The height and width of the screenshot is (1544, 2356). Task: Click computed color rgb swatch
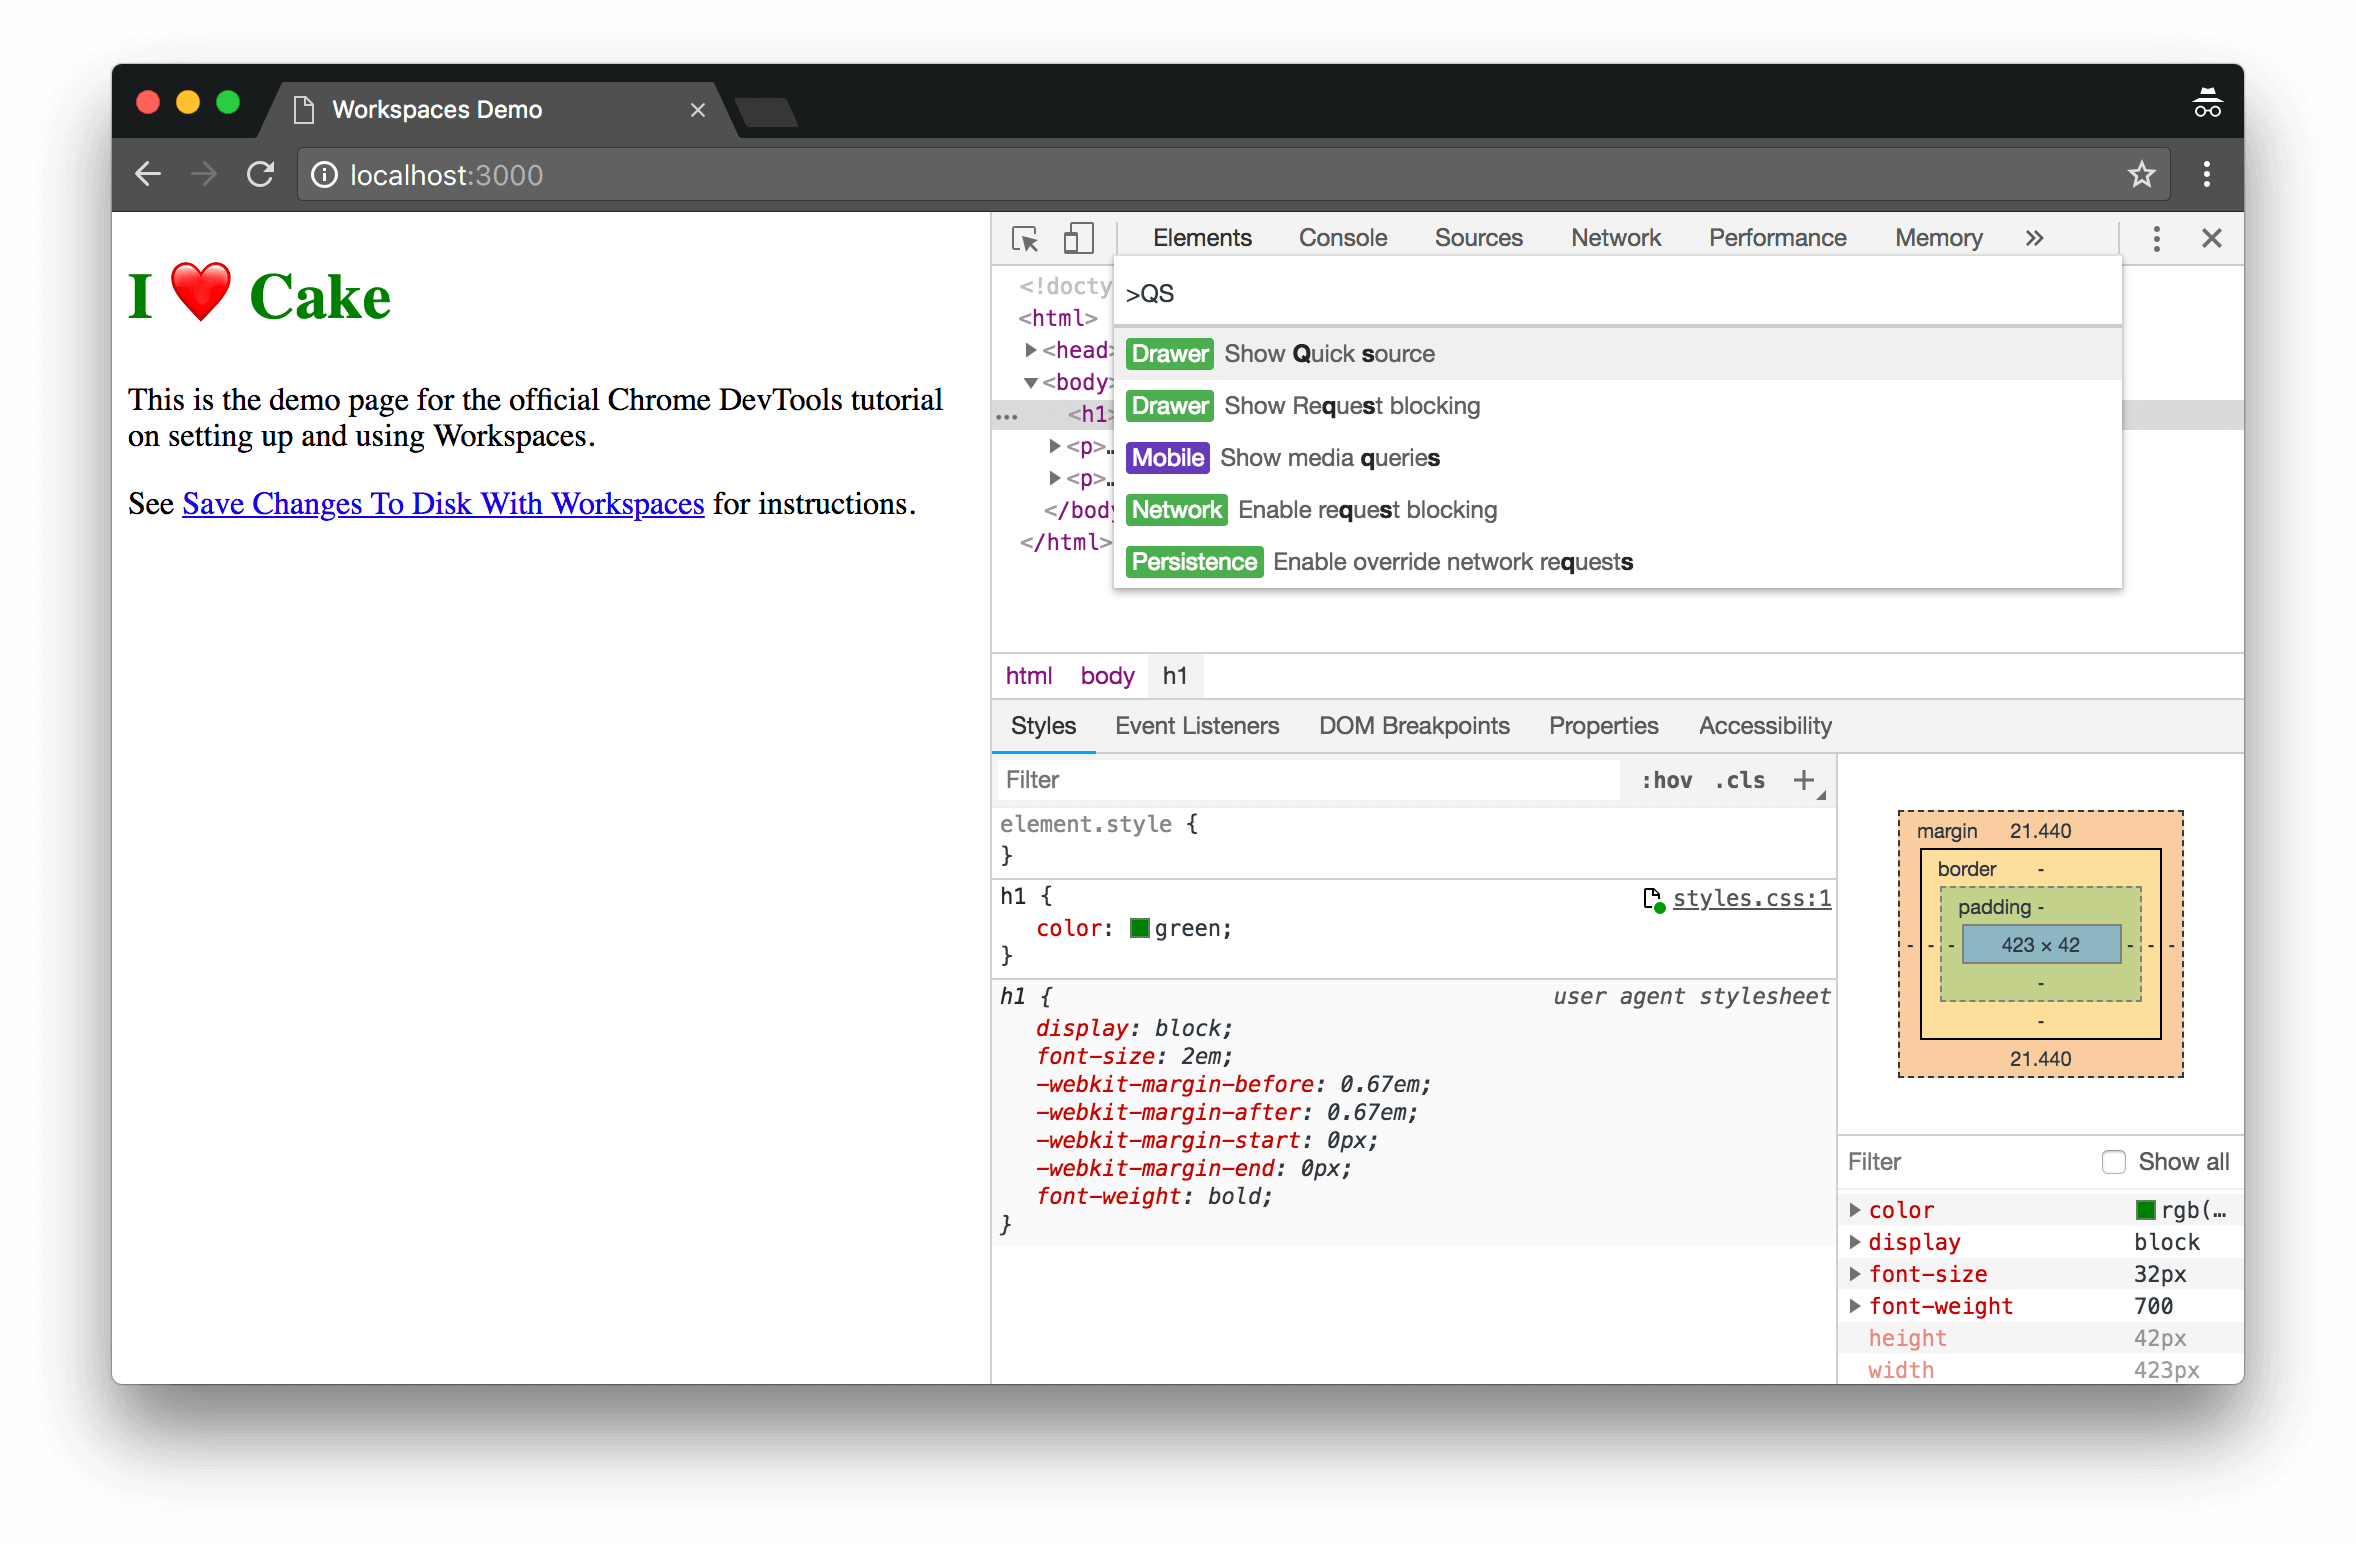pos(2145,1210)
